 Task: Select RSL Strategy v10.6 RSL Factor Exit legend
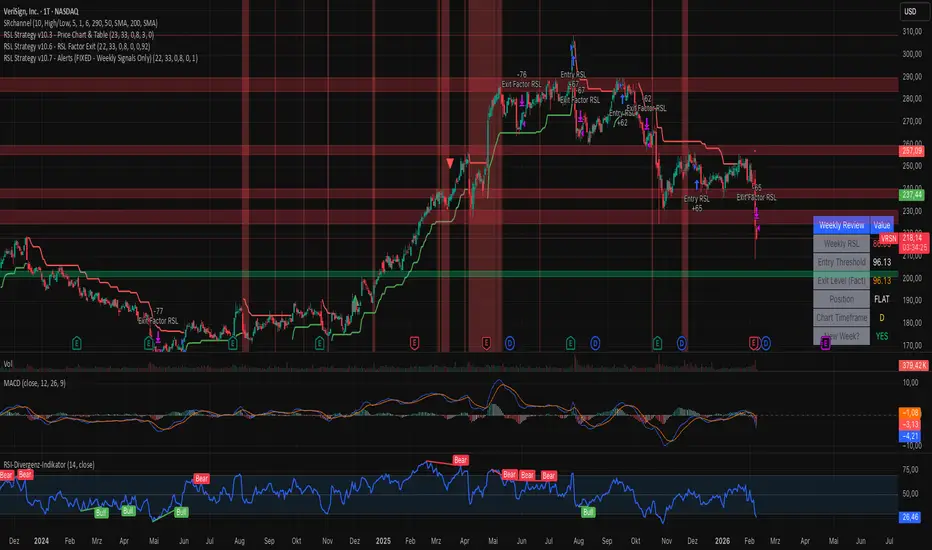click(x=77, y=46)
